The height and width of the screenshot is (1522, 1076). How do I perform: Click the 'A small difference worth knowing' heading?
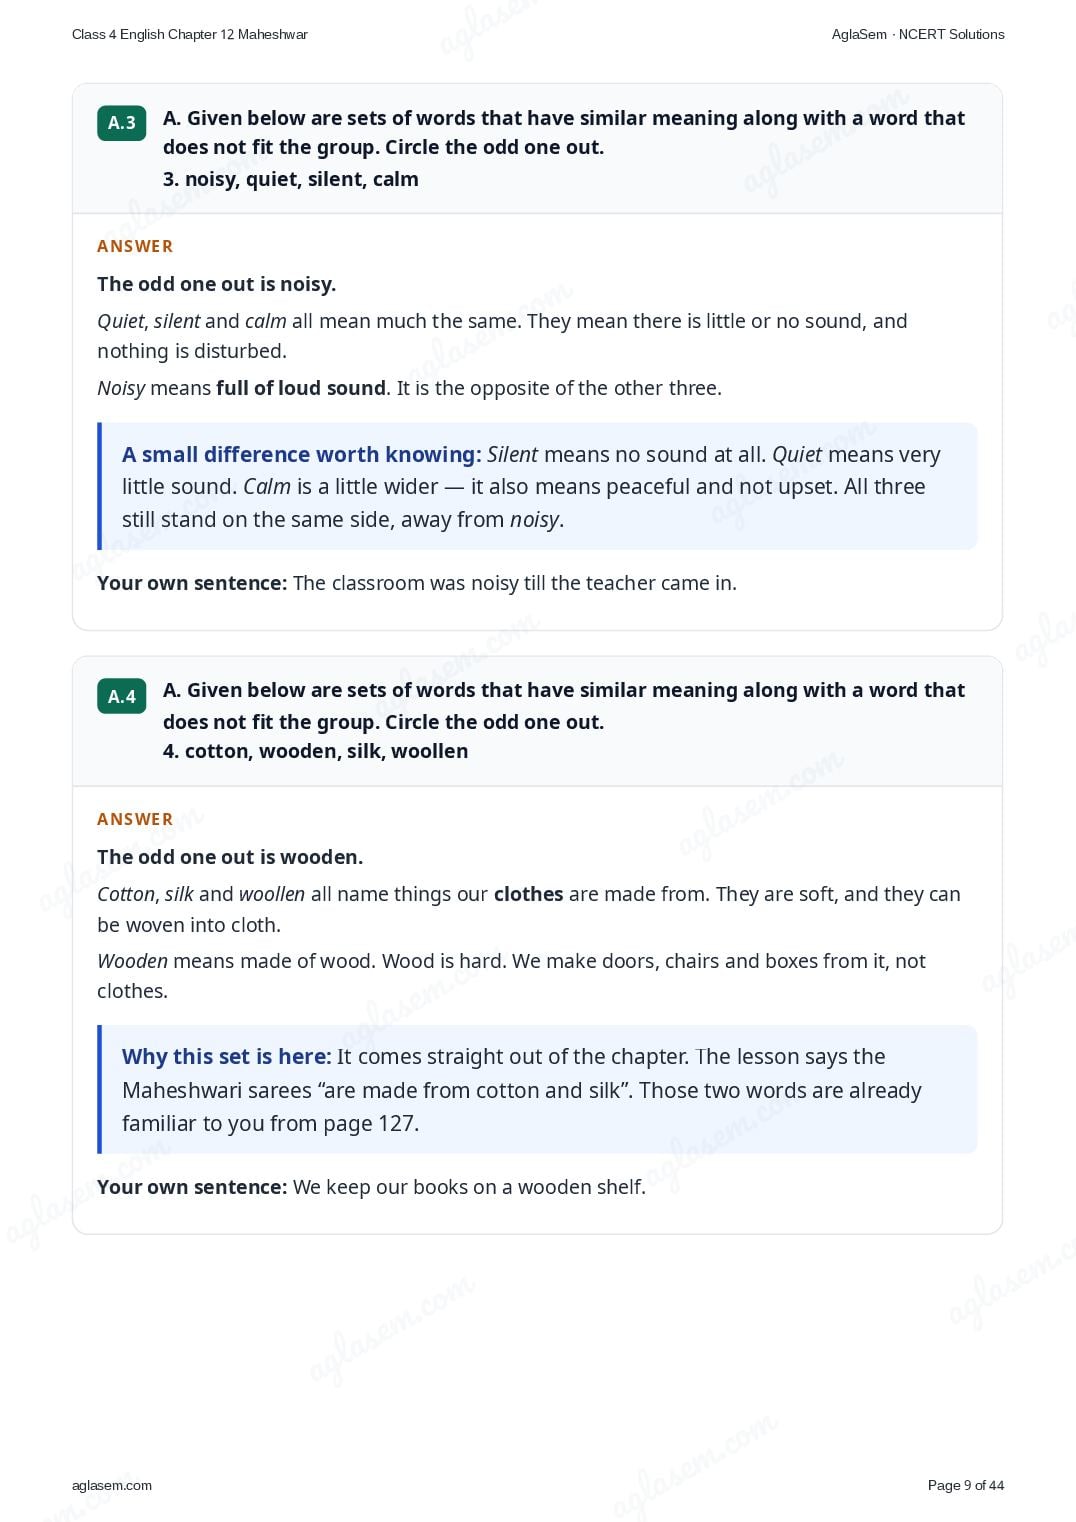(x=301, y=455)
